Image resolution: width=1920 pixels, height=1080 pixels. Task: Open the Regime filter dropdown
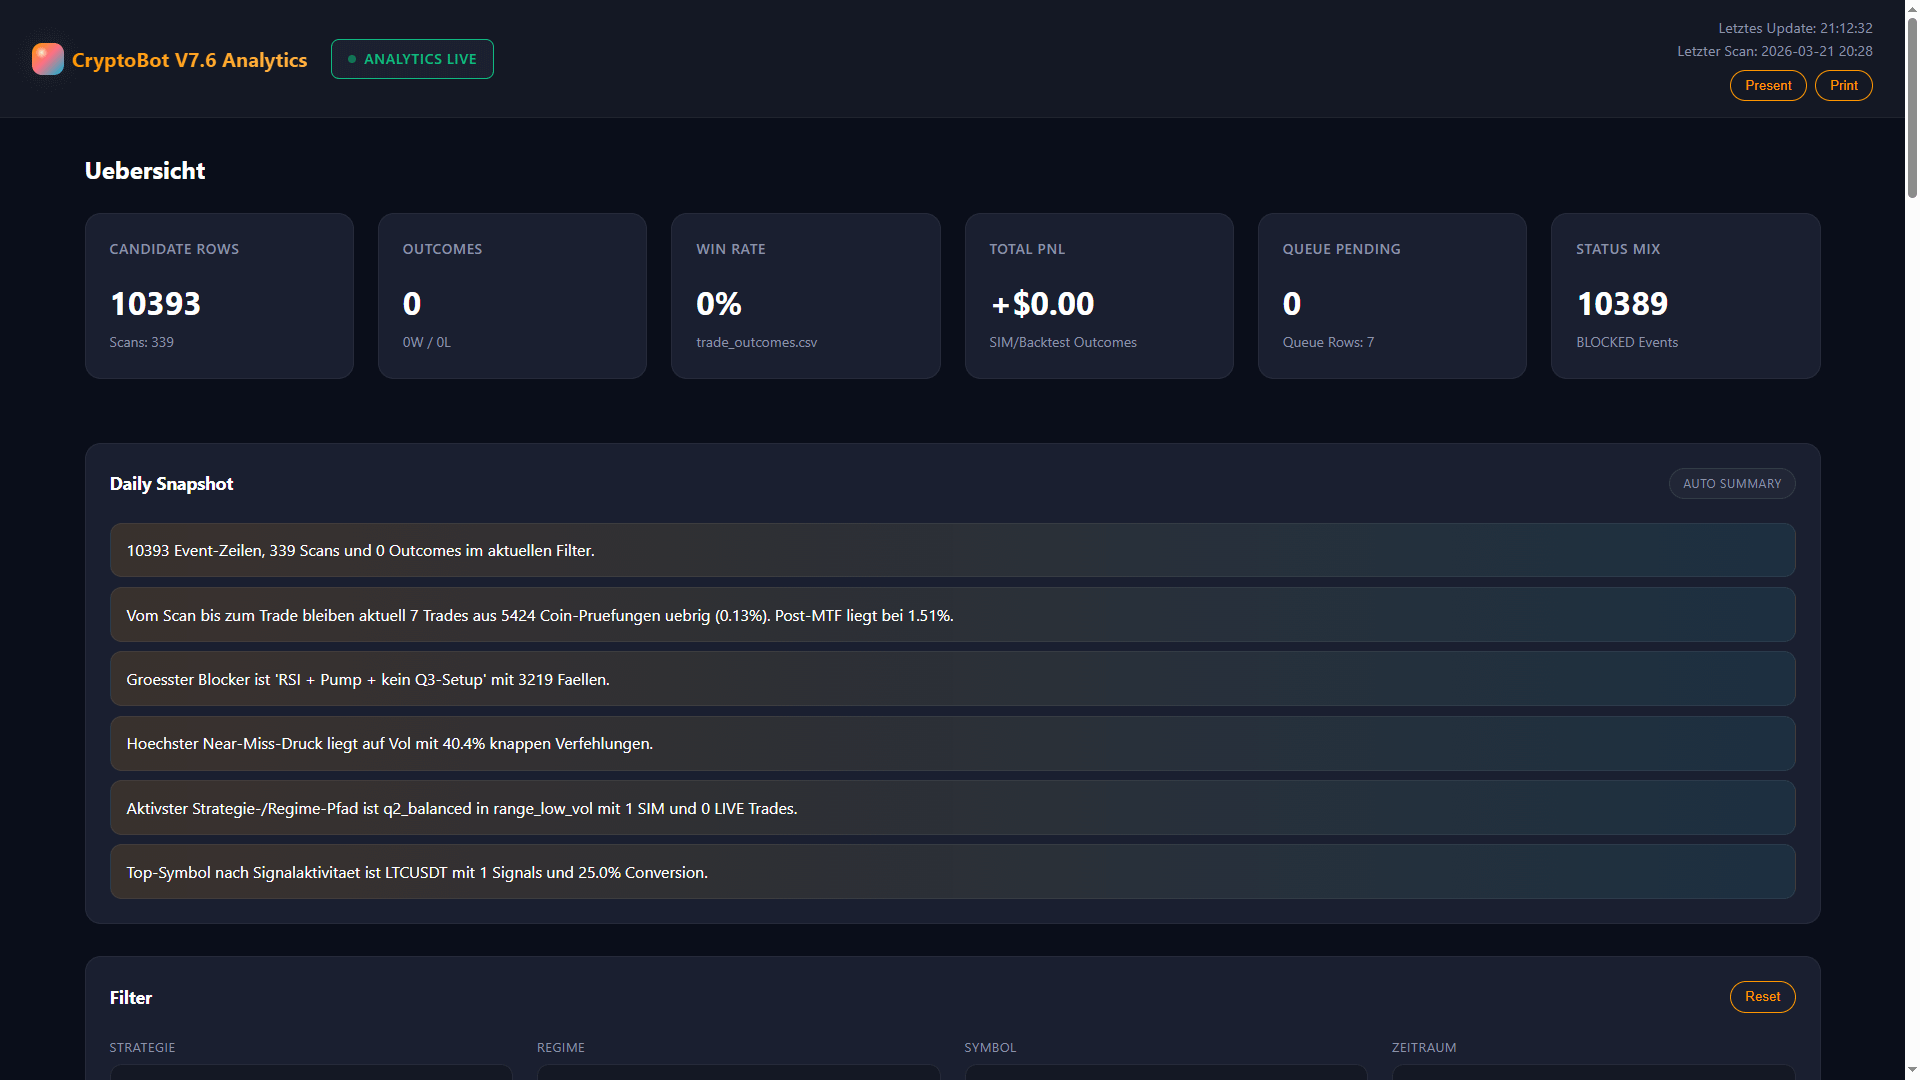click(x=738, y=1072)
